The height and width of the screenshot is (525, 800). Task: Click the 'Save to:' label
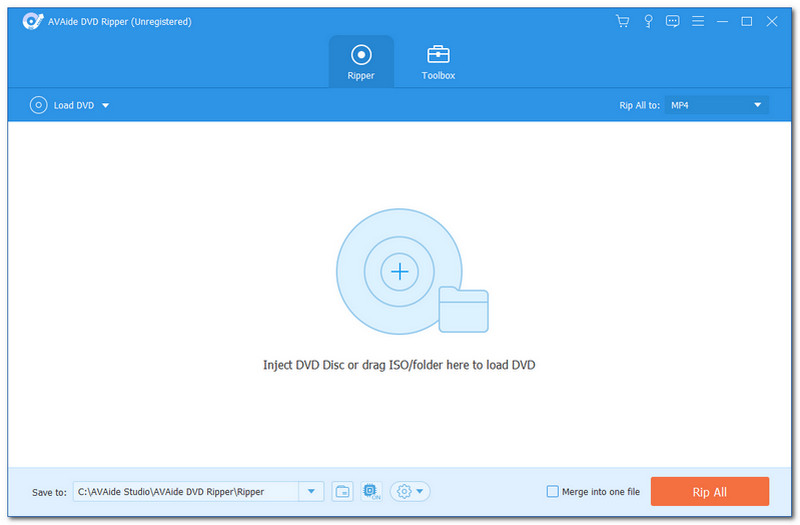click(x=49, y=492)
